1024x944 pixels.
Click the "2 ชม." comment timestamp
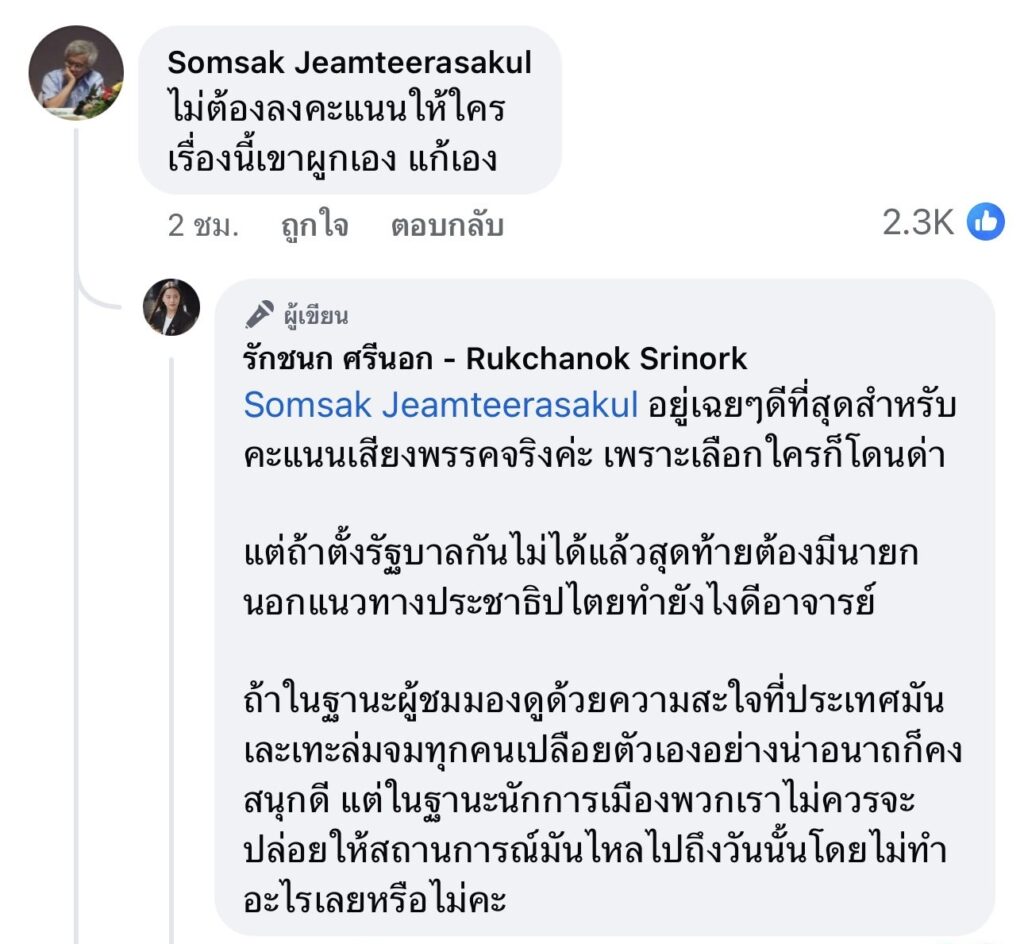[203, 226]
